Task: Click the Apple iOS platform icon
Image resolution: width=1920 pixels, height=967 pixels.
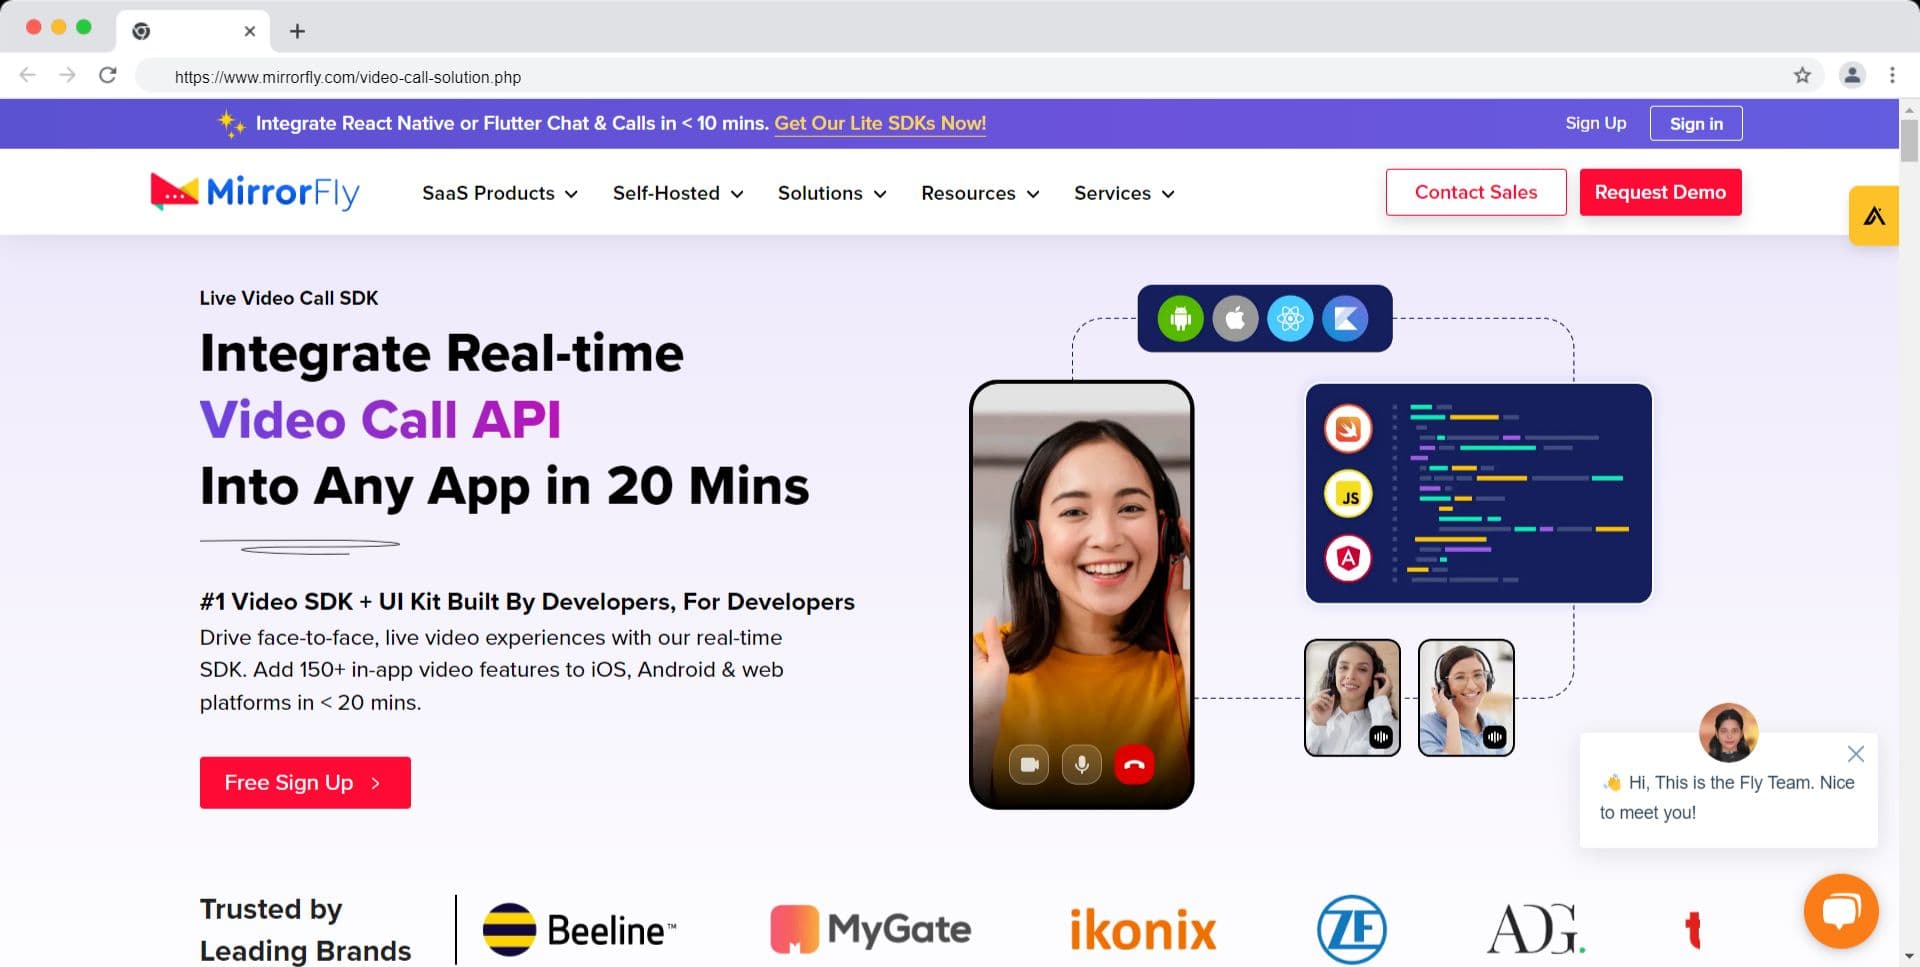Action: click(x=1235, y=319)
